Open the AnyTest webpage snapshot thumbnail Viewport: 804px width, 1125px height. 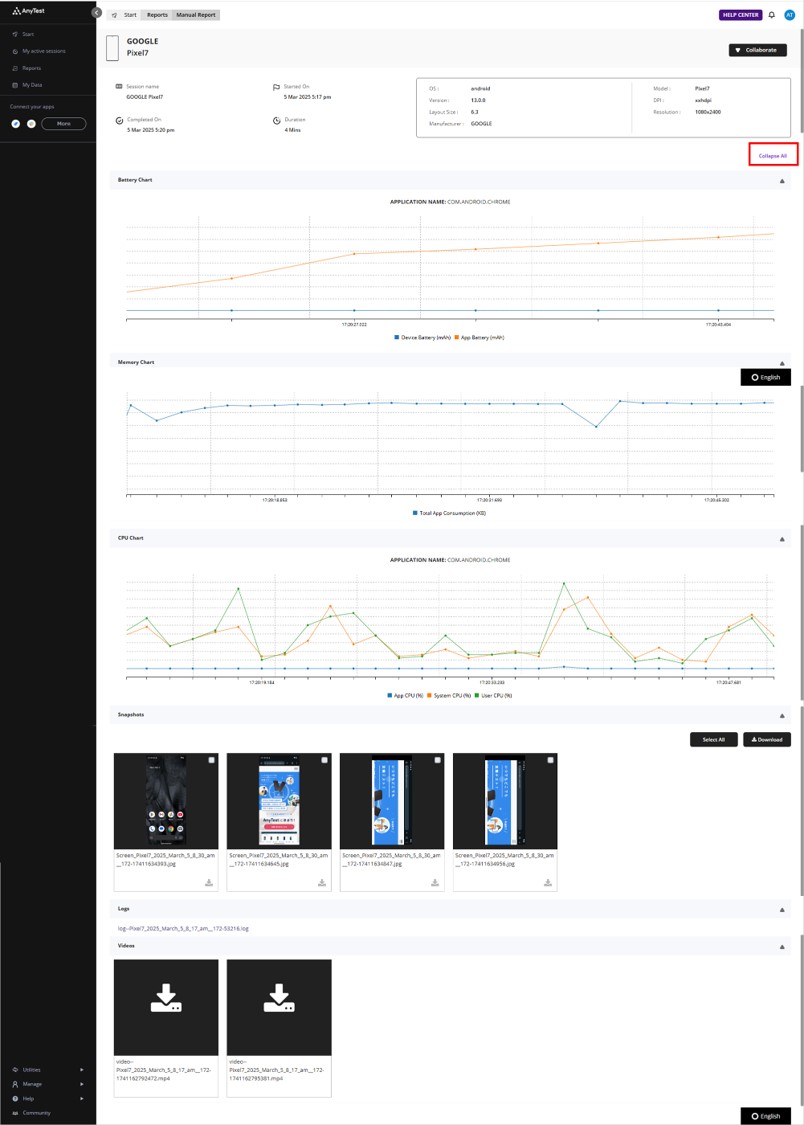pyautogui.click(x=279, y=801)
